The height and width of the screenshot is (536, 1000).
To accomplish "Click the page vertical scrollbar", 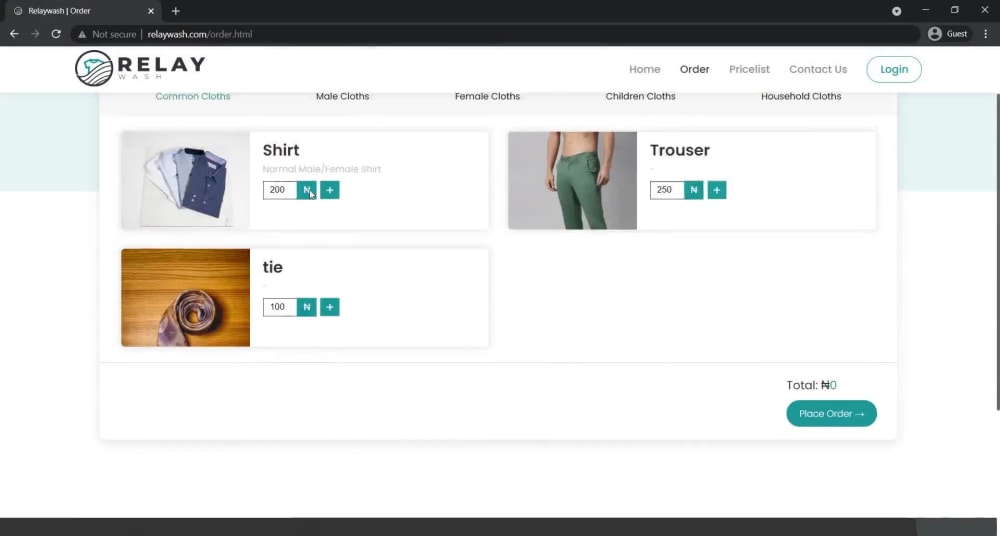I will point(997,252).
